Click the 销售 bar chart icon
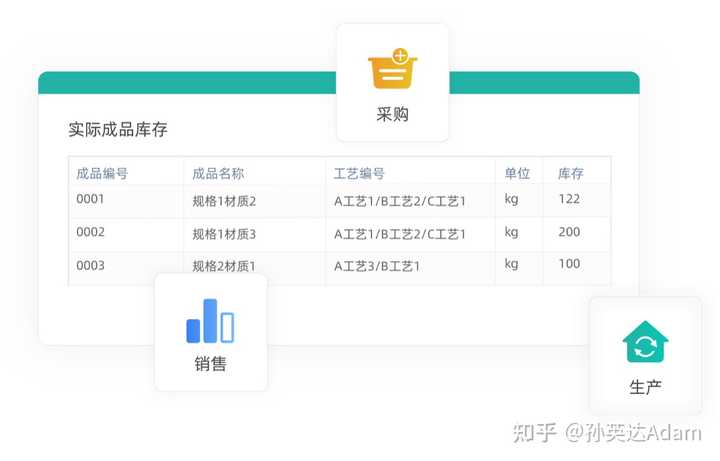The width and height of the screenshot is (720, 461). click(x=210, y=321)
